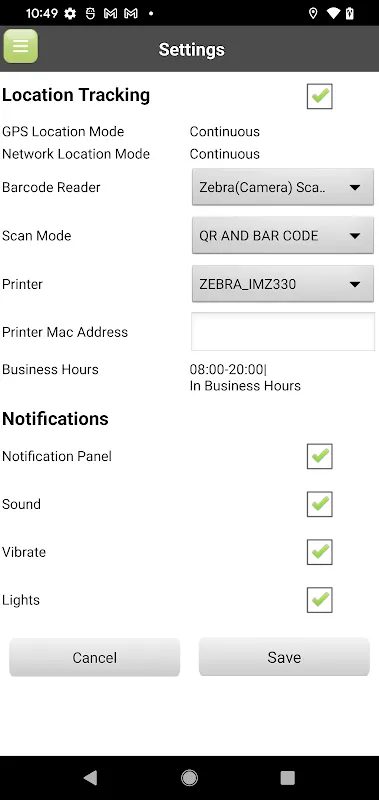
Task: Tap the recent apps square button
Action: click(288, 777)
